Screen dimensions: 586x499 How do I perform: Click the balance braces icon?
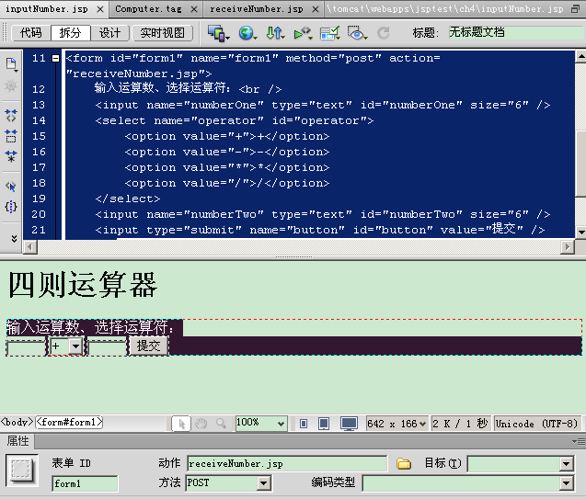(x=11, y=206)
